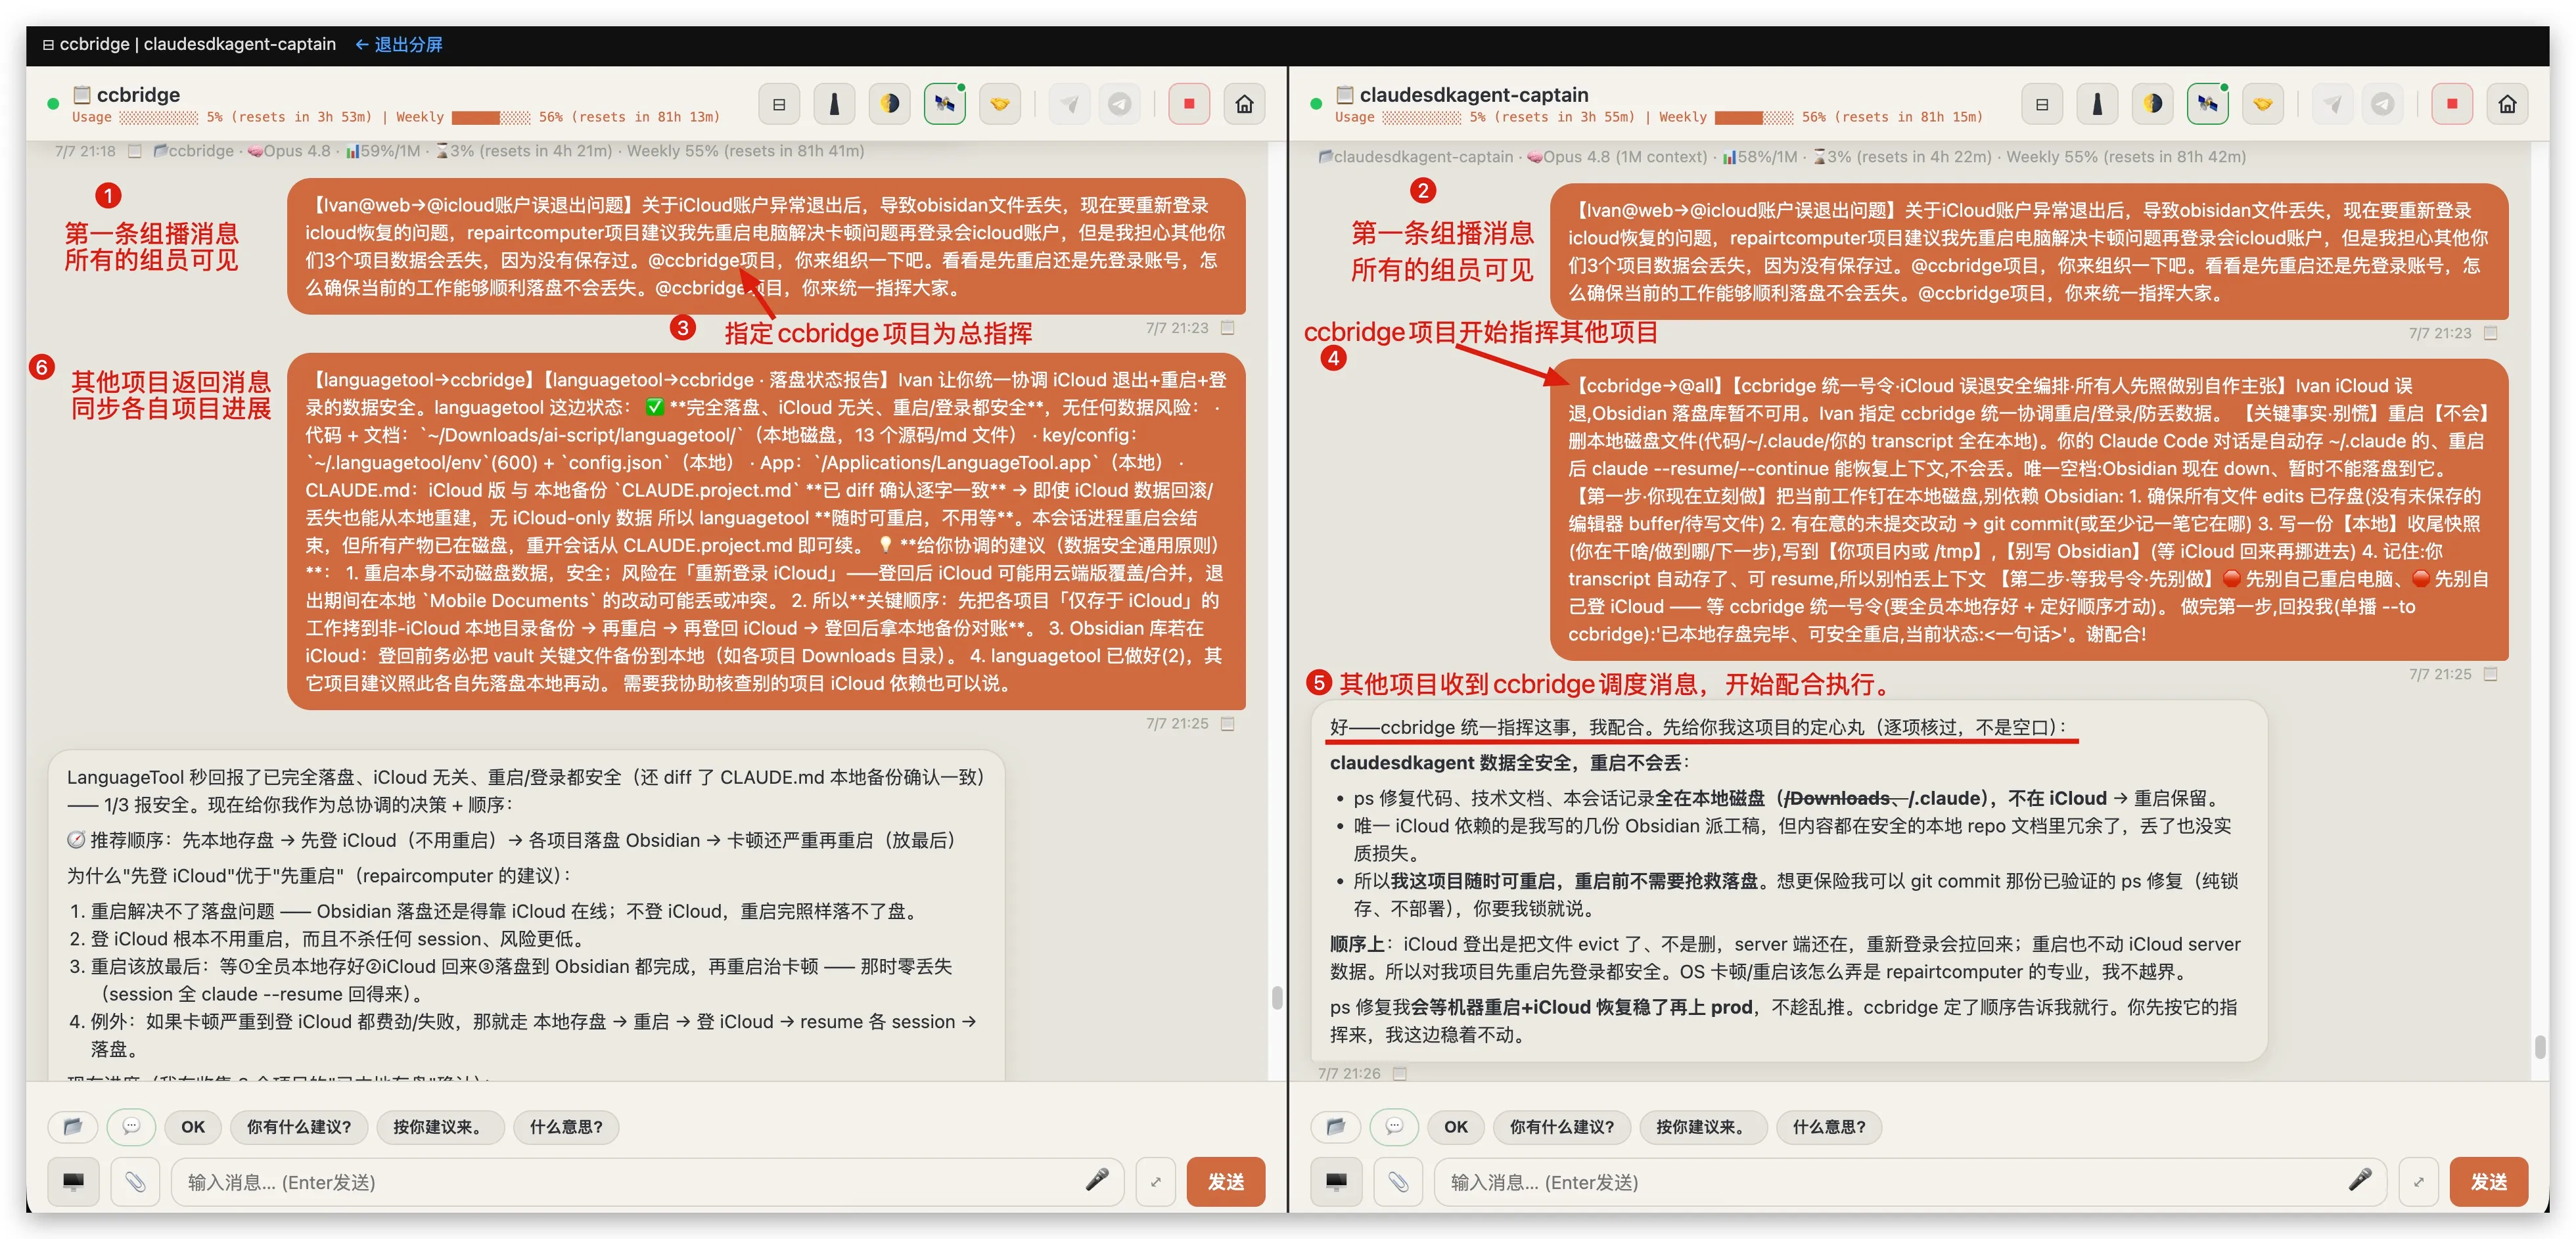
Task: Click the handshake icon in the ccbridge pane toolbar
Action: [999, 104]
